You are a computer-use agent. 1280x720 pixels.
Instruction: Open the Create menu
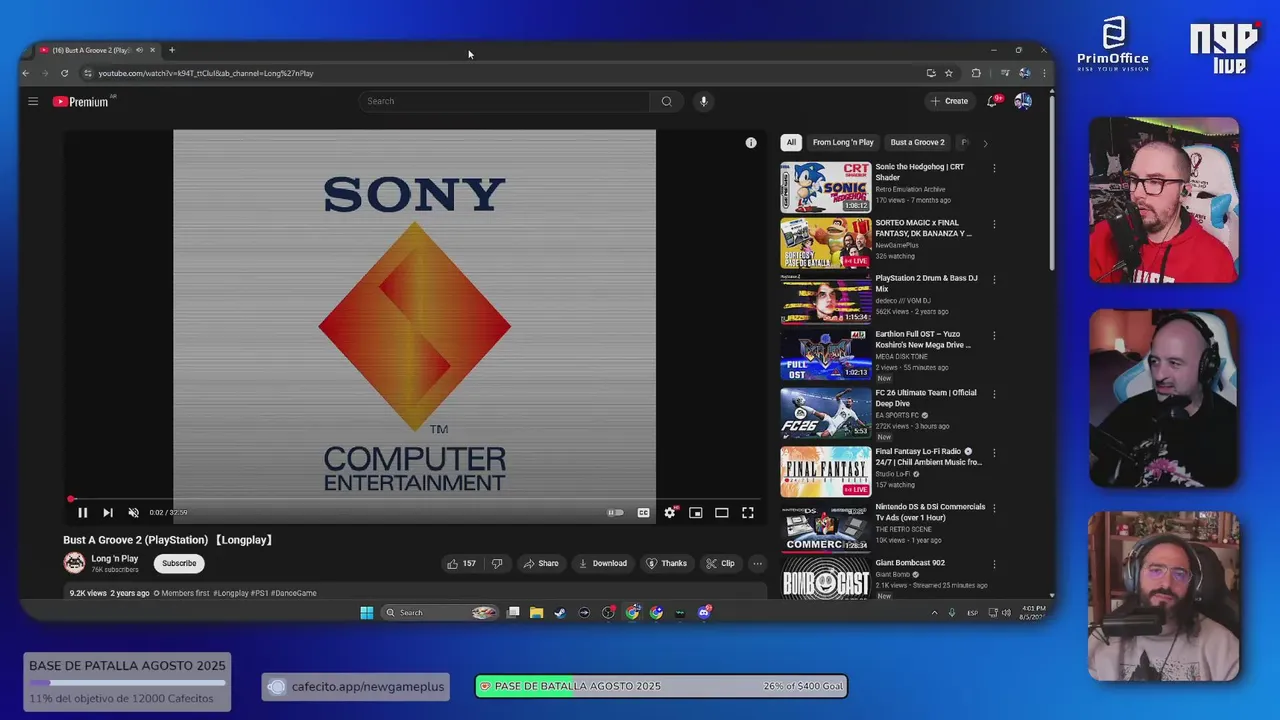[949, 101]
